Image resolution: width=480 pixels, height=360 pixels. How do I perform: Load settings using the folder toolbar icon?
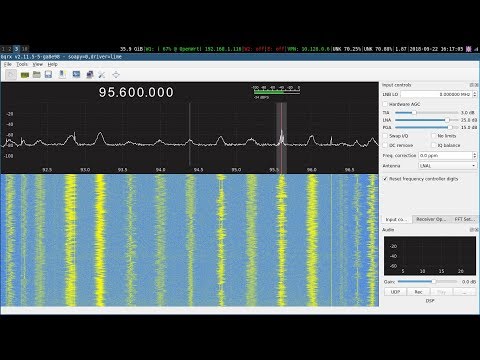(x=37, y=74)
